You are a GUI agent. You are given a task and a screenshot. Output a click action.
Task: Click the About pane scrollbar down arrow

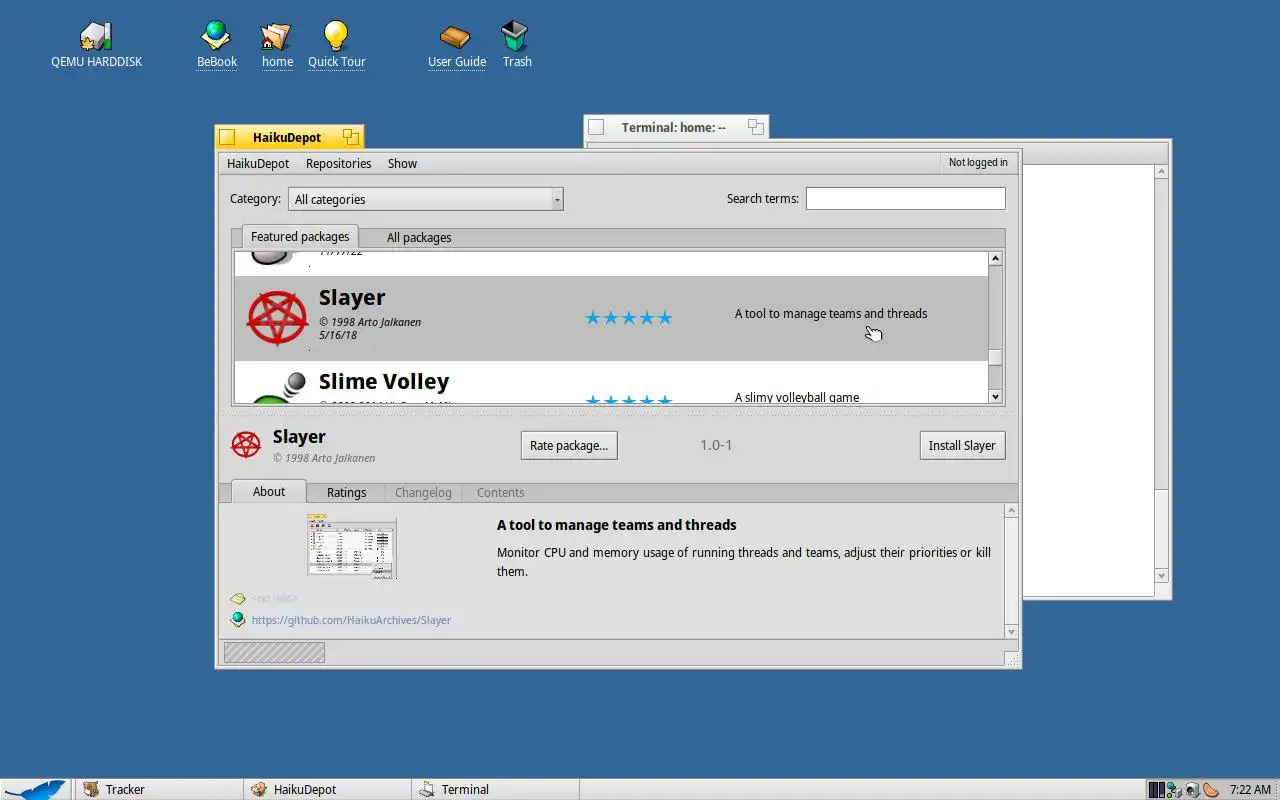click(x=1011, y=632)
